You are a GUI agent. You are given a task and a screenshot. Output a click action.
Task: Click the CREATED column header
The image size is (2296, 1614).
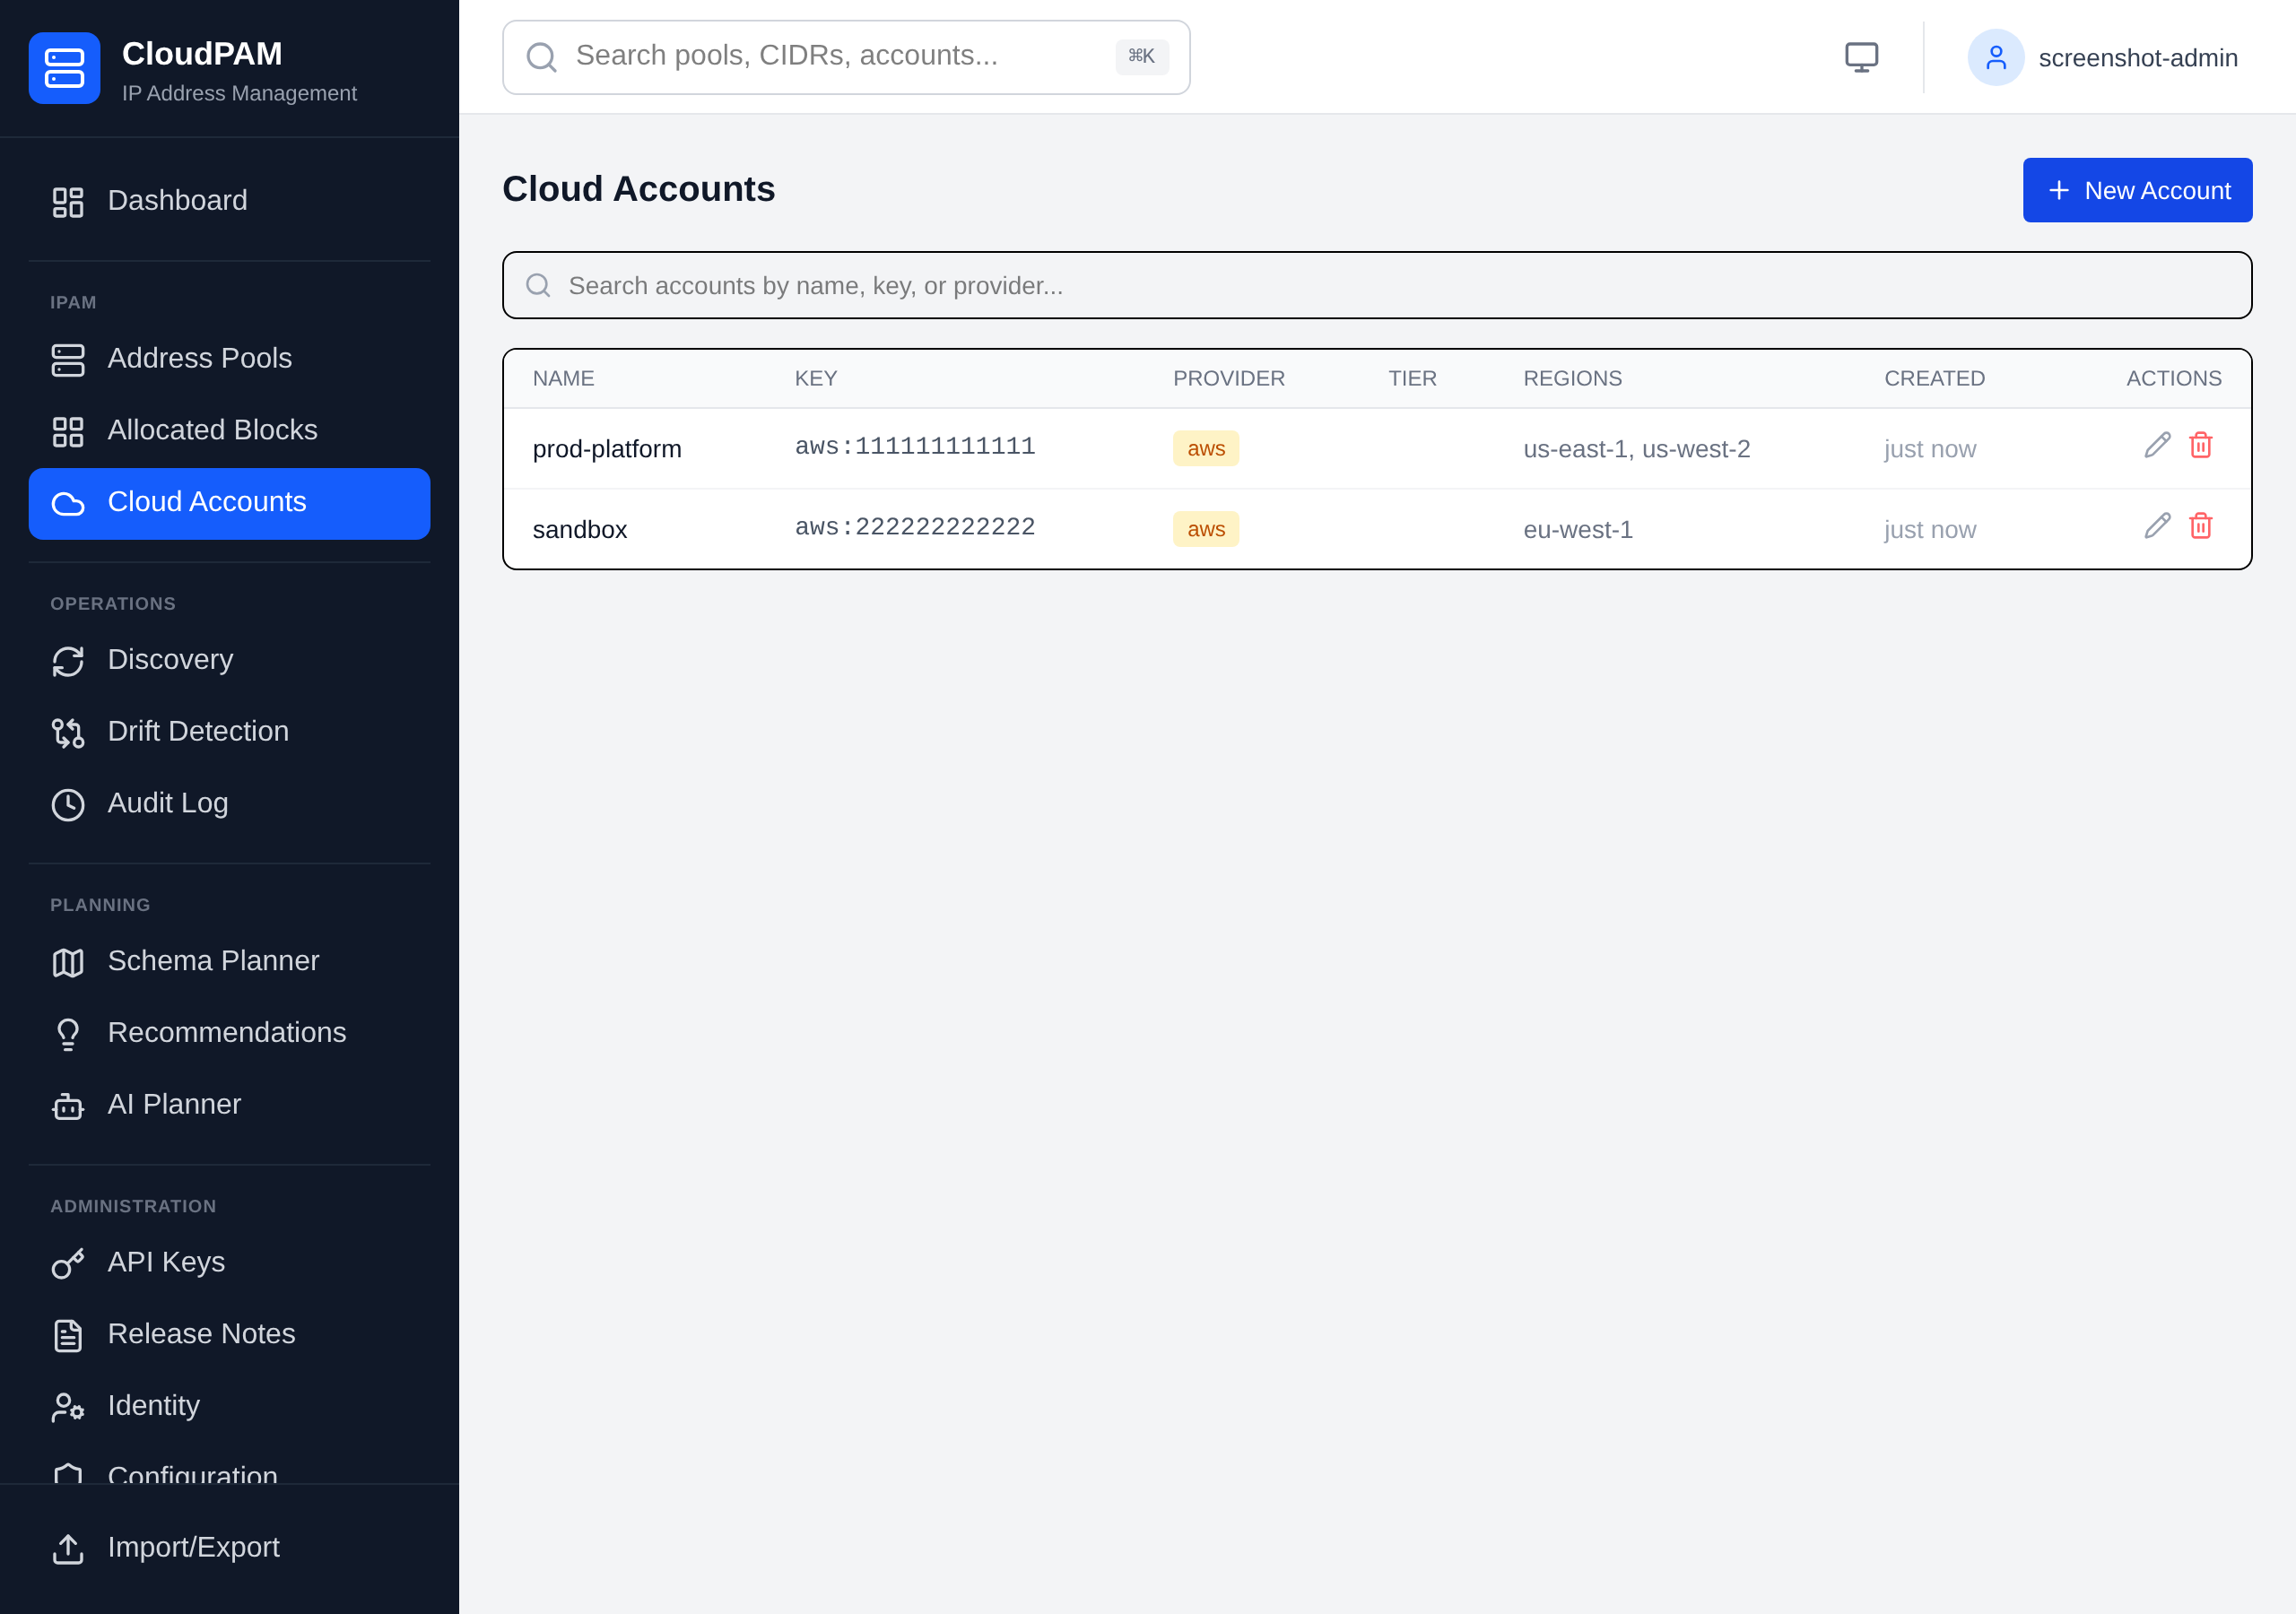point(1934,378)
